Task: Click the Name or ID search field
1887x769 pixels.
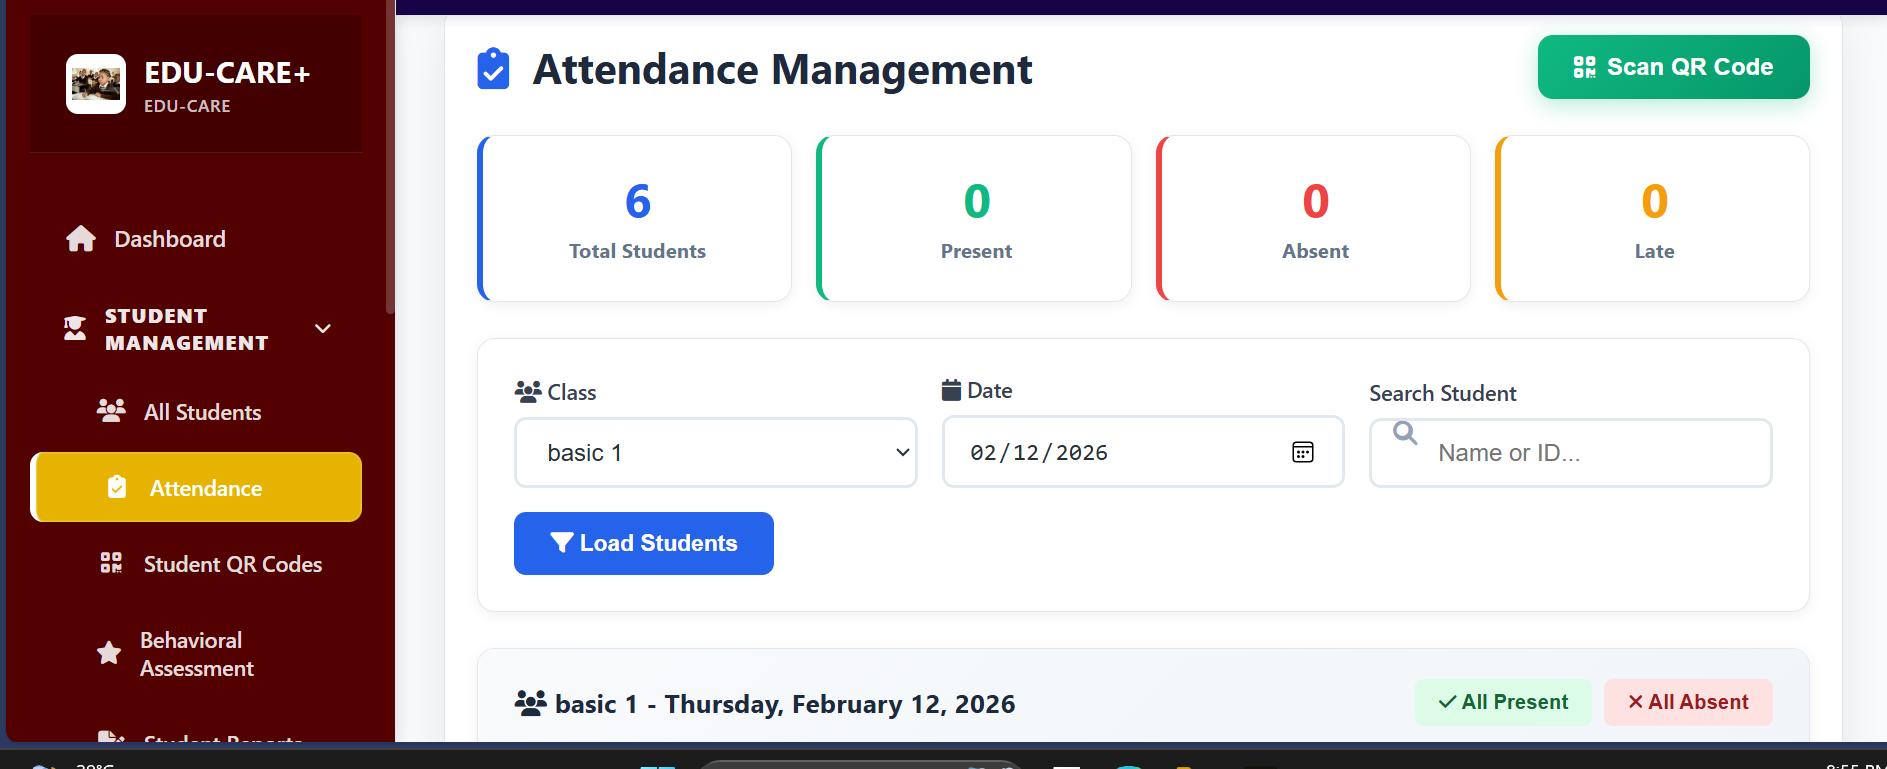Action: [x=1568, y=452]
